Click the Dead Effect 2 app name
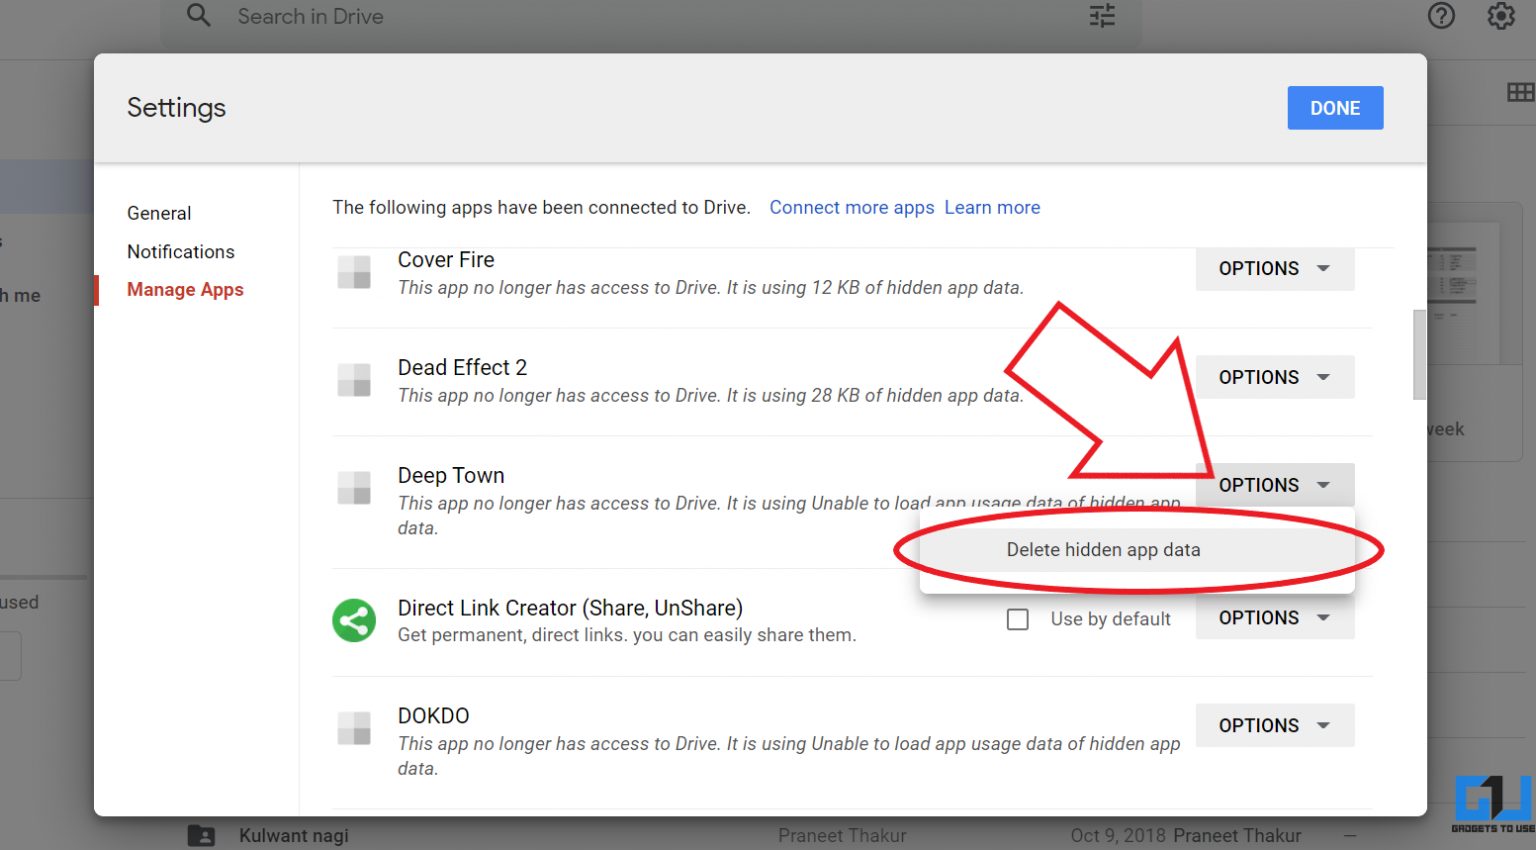The image size is (1536, 850). click(462, 368)
